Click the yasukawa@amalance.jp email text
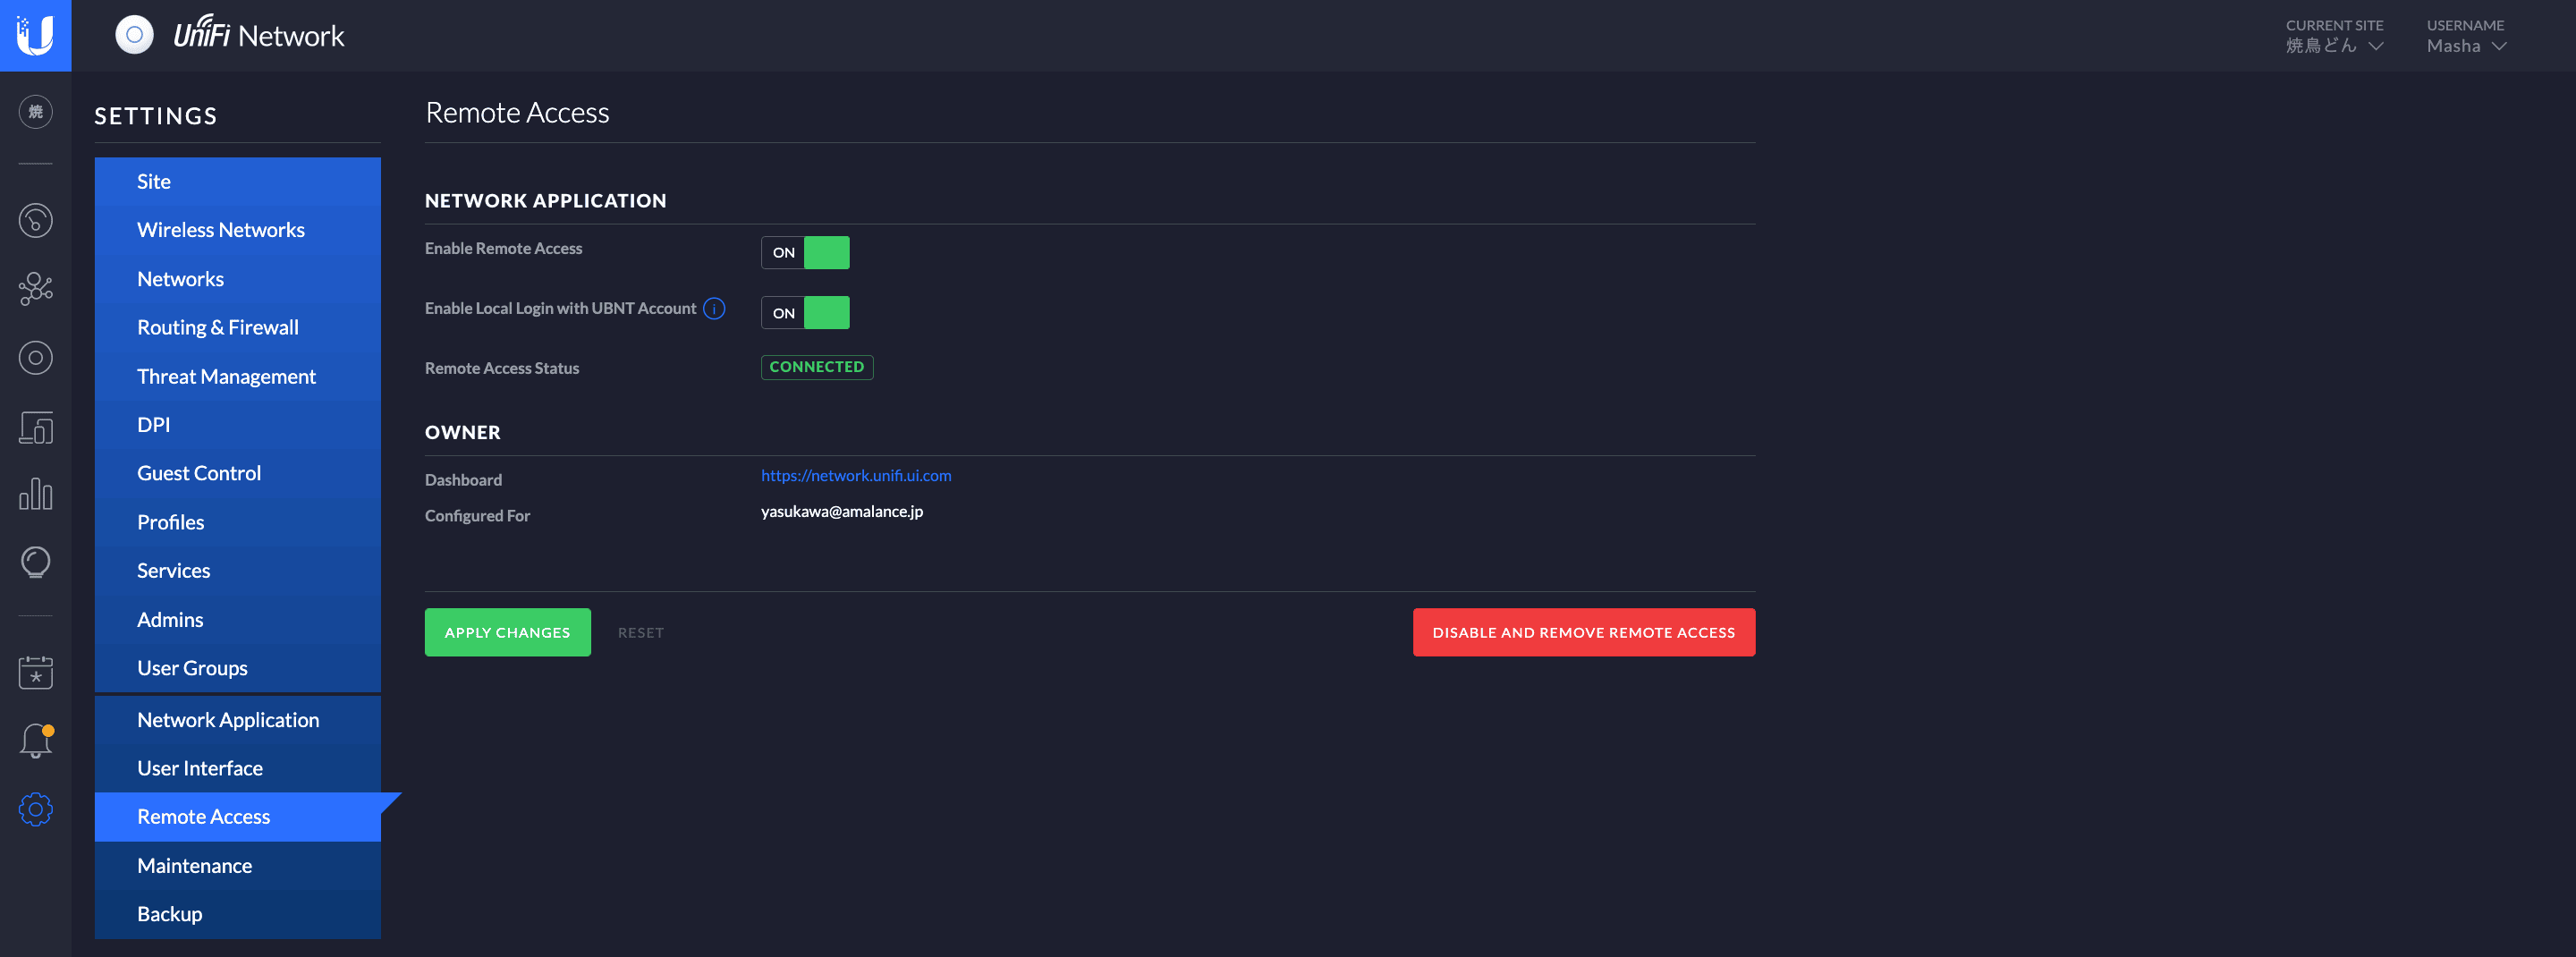The image size is (2576, 957). (842, 512)
